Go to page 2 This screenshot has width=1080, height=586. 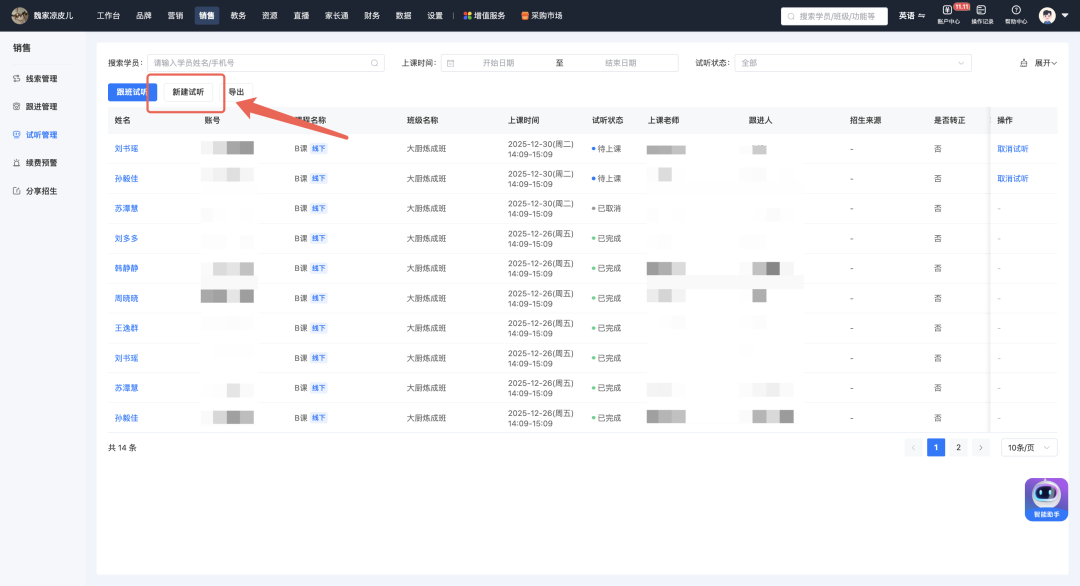[958, 448]
